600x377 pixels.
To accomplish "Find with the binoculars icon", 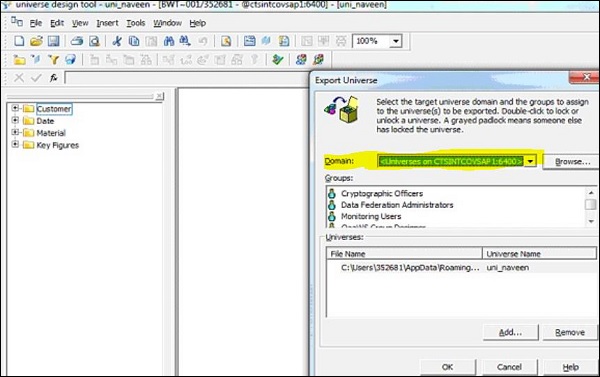I will pyautogui.click(x=169, y=41).
